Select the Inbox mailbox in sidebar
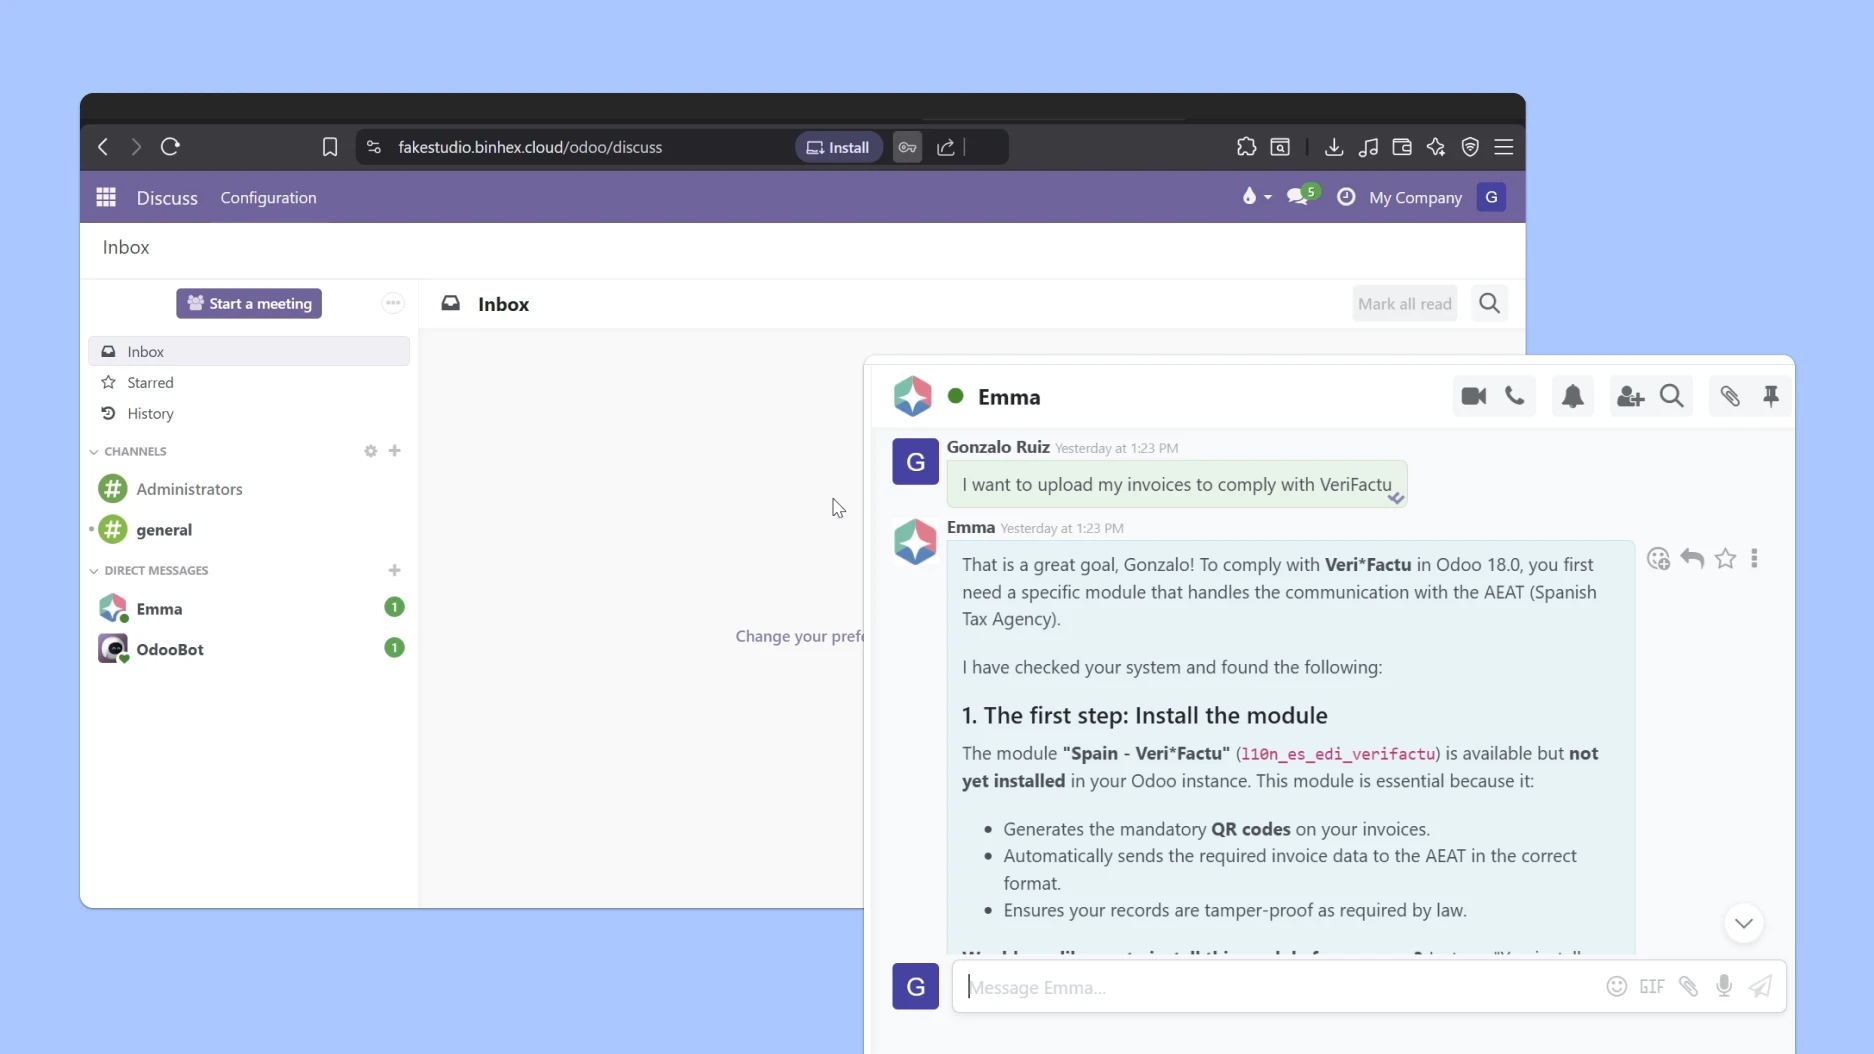Screen dimensions: 1874x1054 pos(249,351)
